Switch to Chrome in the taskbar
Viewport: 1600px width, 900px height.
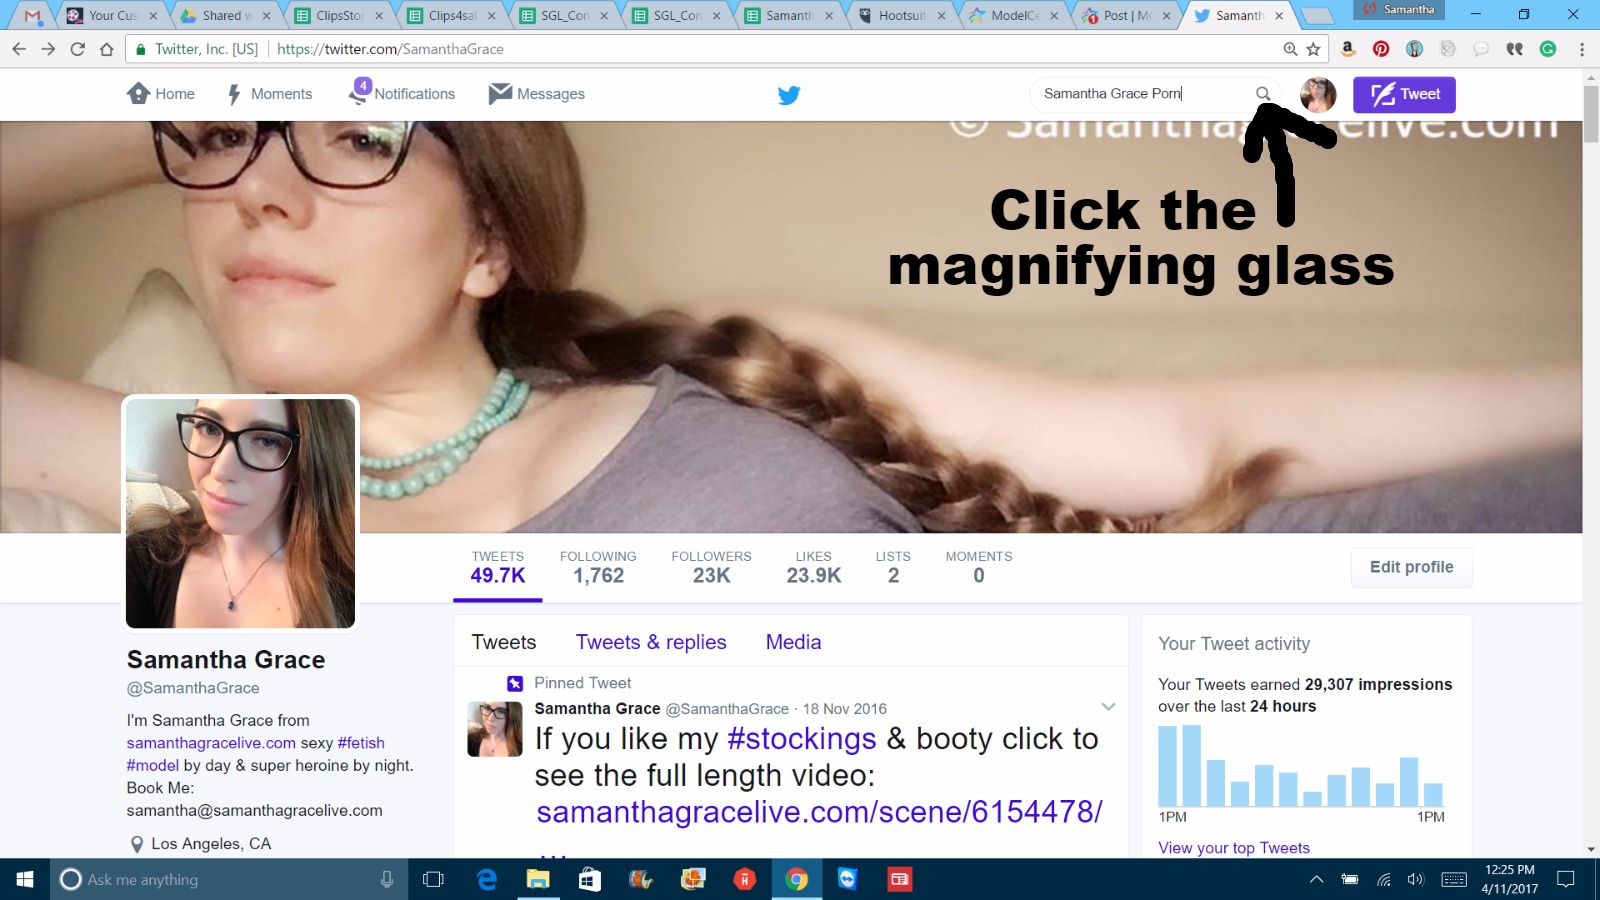coord(797,879)
